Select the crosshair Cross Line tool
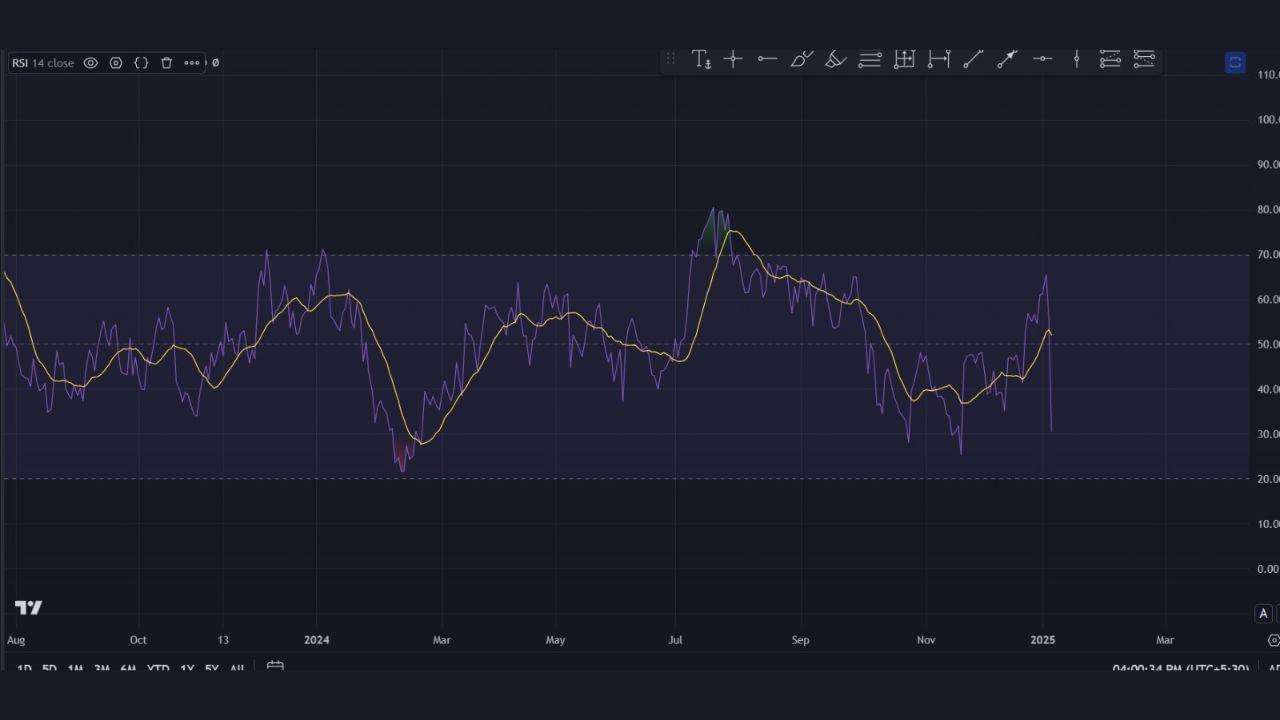Screen dimensions: 1280x720 [733, 60]
